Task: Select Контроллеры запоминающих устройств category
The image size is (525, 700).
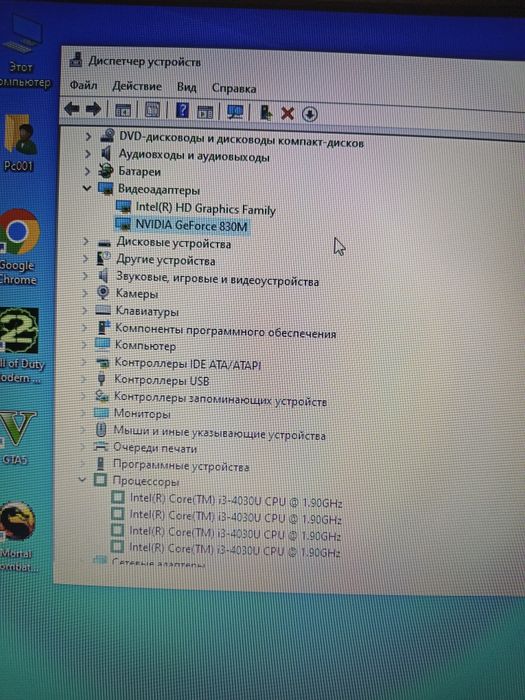Action: coord(220,399)
